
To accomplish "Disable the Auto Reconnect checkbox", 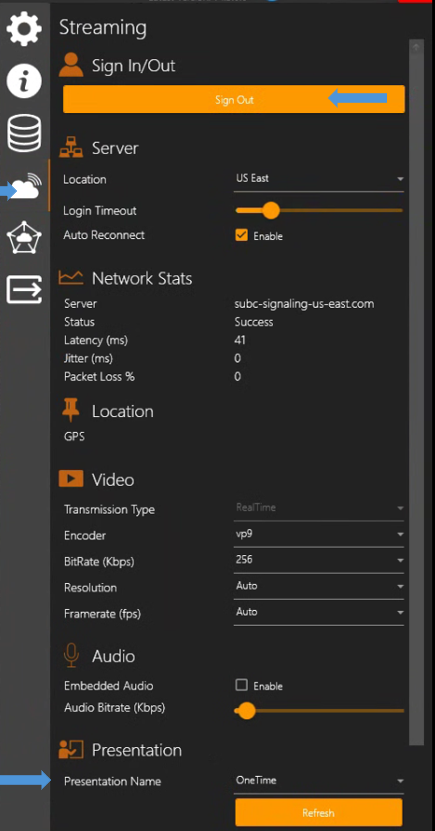I will (x=242, y=235).
